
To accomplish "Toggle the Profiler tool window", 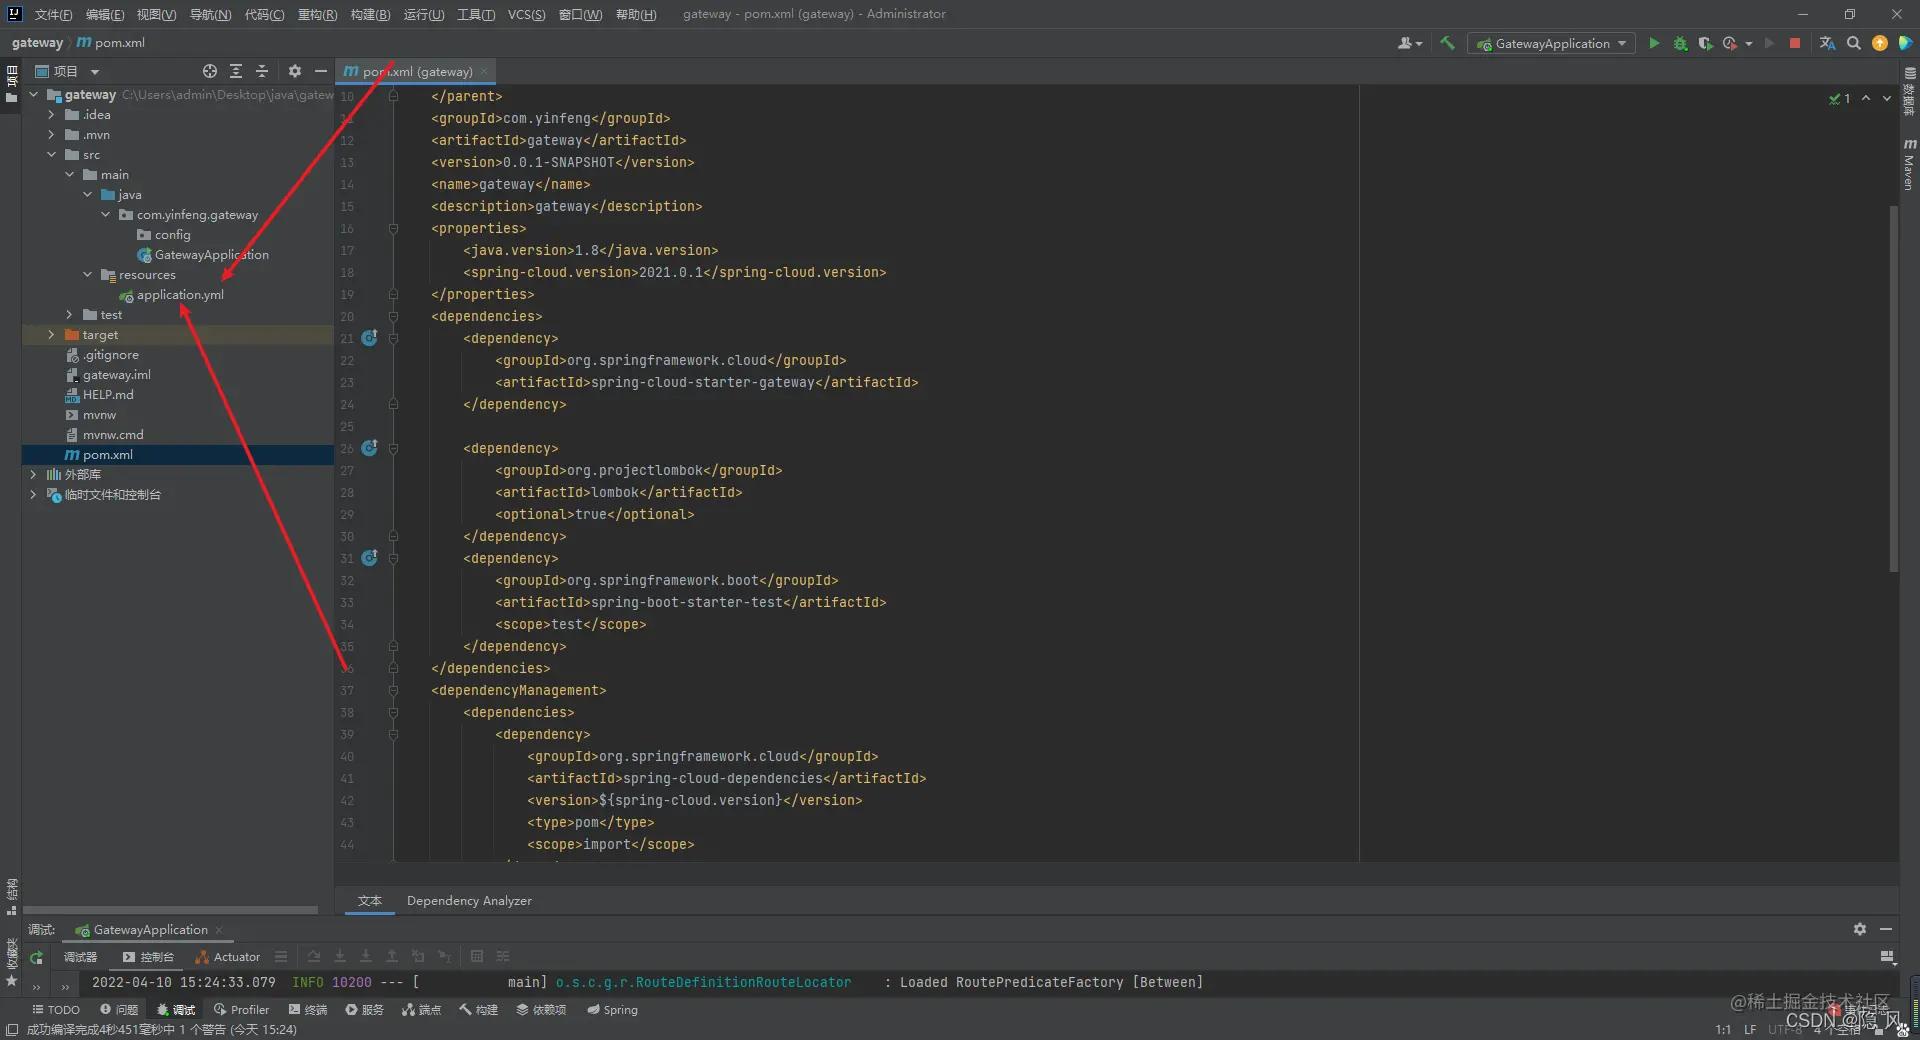I will [241, 1010].
